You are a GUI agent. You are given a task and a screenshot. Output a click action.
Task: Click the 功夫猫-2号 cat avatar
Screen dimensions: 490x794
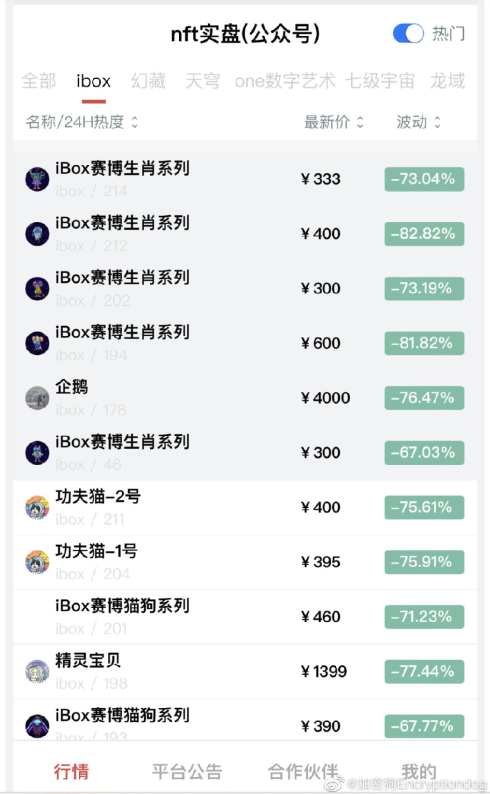(x=37, y=507)
